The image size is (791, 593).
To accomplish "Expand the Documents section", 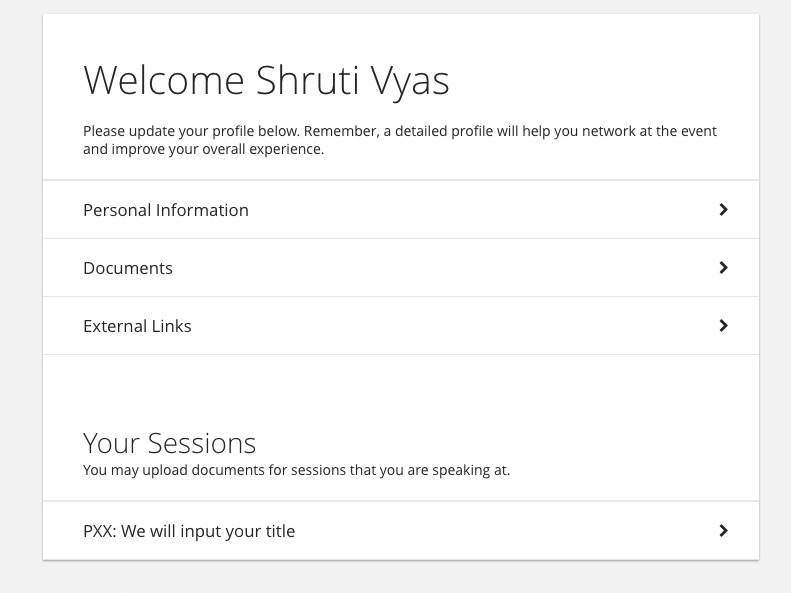I will [x=400, y=268].
